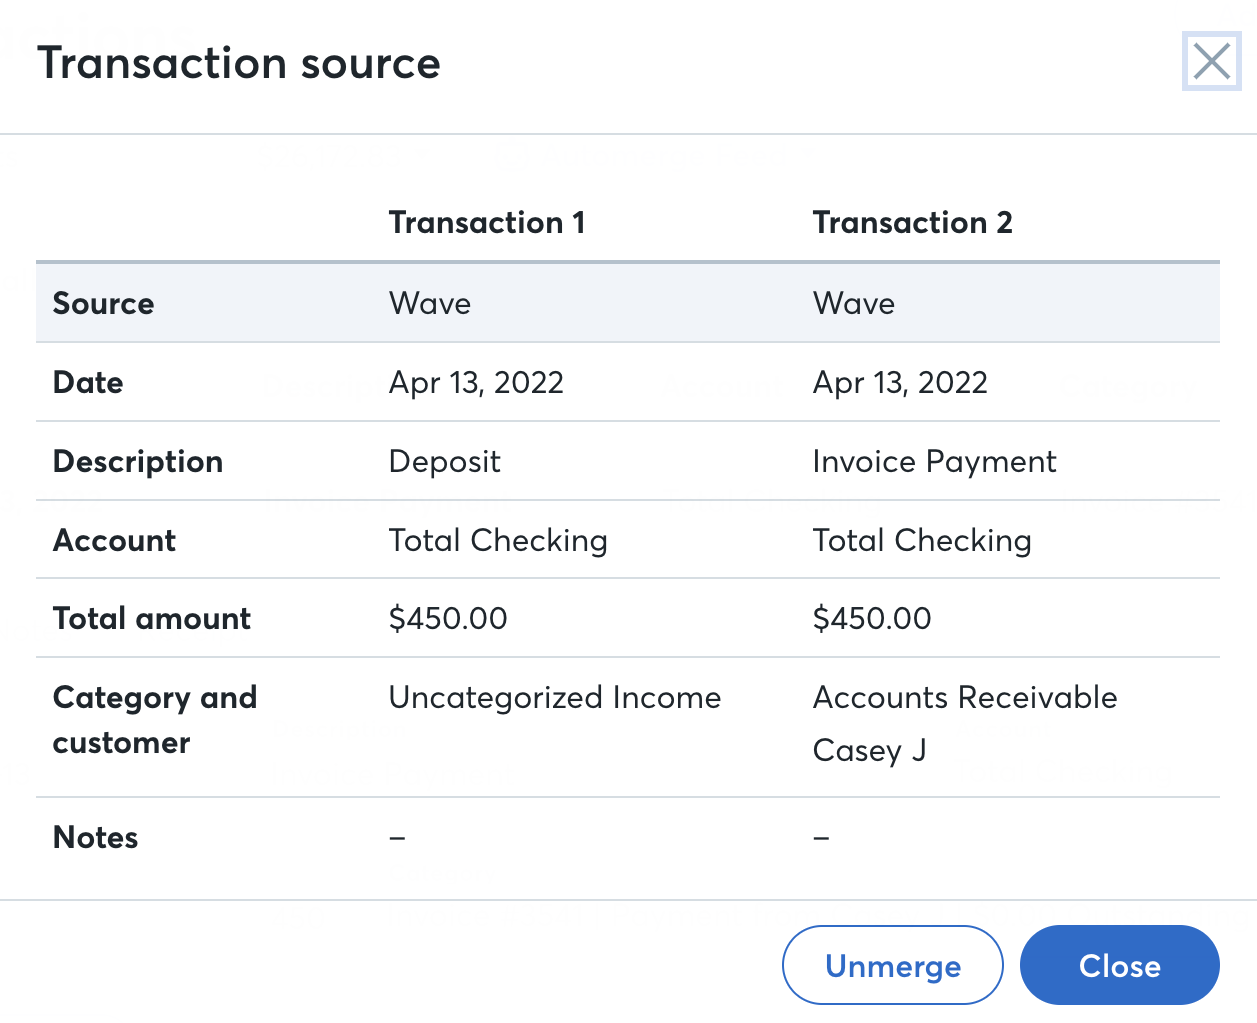Click the Invoice Payment description text

coord(934,461)
